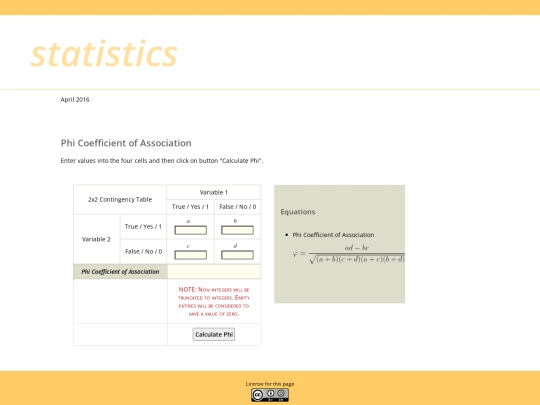The width and height of the screenshot is (540, 405).
Task: Click 'License for this page' text
Action: click(270, 384)
